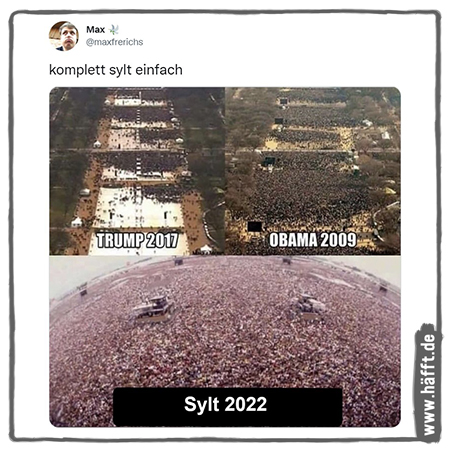Click the left vehicle in Sylt crowd
The width and height of the screenshot is (450, 450).
[154, 309]
